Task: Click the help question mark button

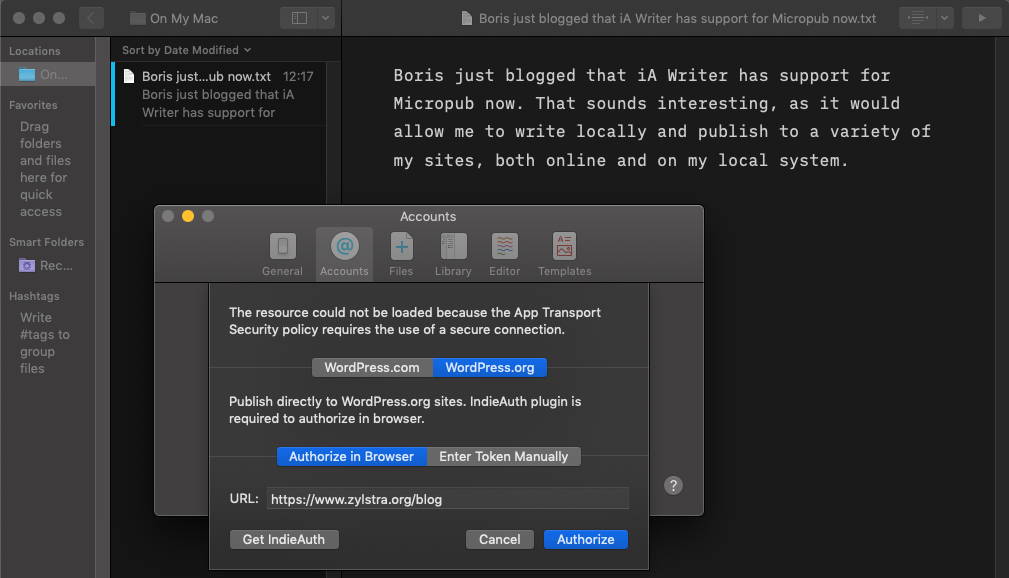Action: (x=673, y=485)
